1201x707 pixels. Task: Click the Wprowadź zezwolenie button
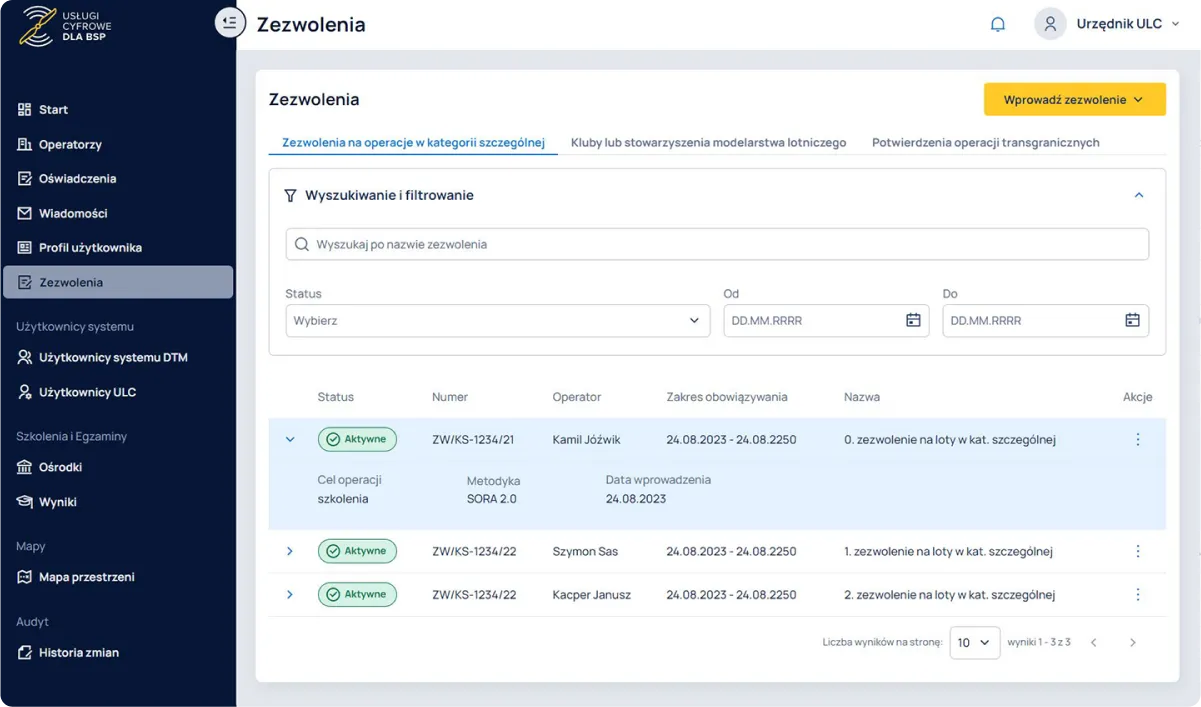point(1074,100)
